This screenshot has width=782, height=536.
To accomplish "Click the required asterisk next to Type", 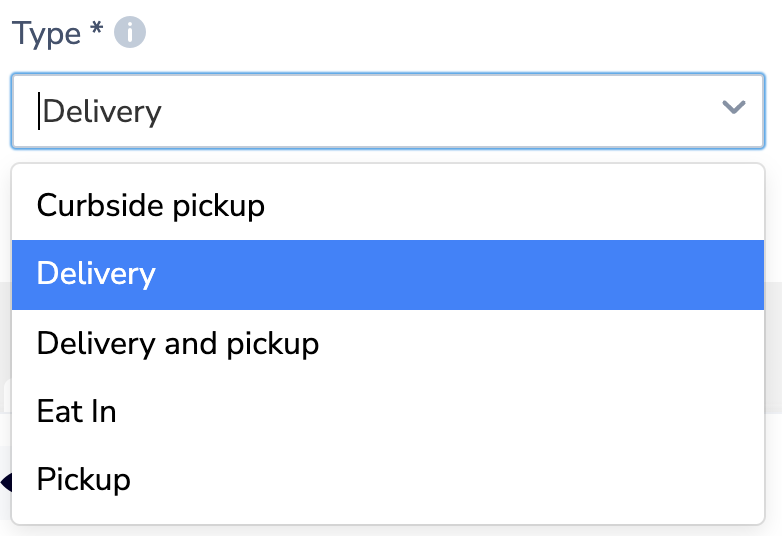I will [x=97, y=28].
